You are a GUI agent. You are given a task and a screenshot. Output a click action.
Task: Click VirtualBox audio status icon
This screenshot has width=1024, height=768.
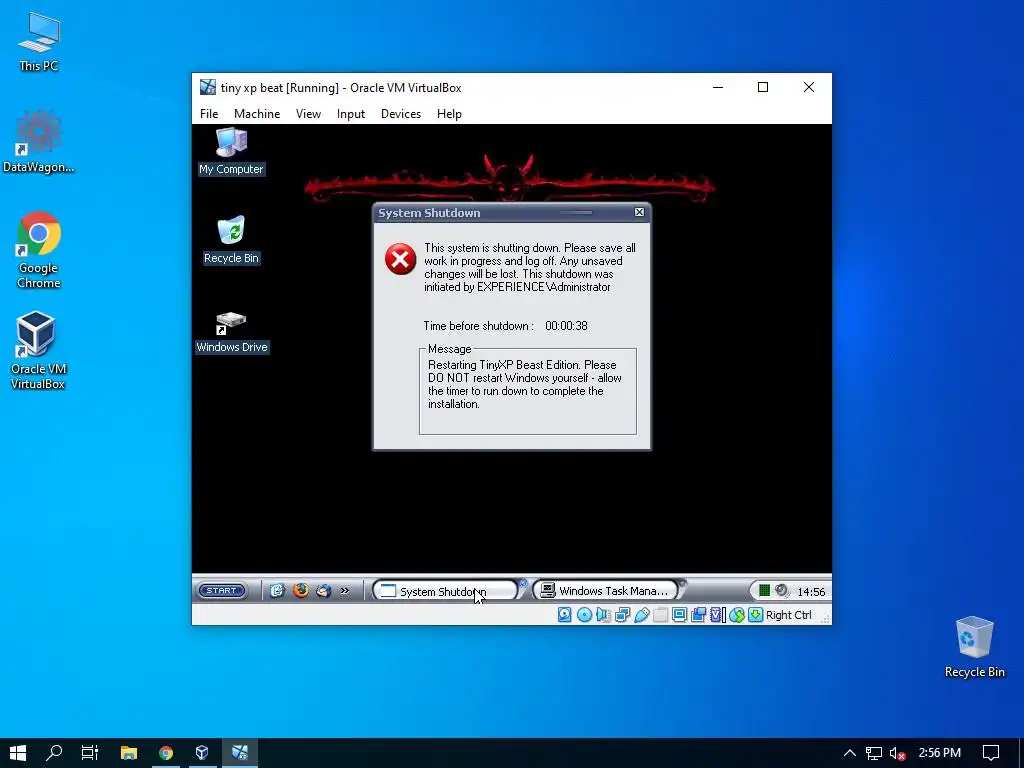(x=603, y=615)
